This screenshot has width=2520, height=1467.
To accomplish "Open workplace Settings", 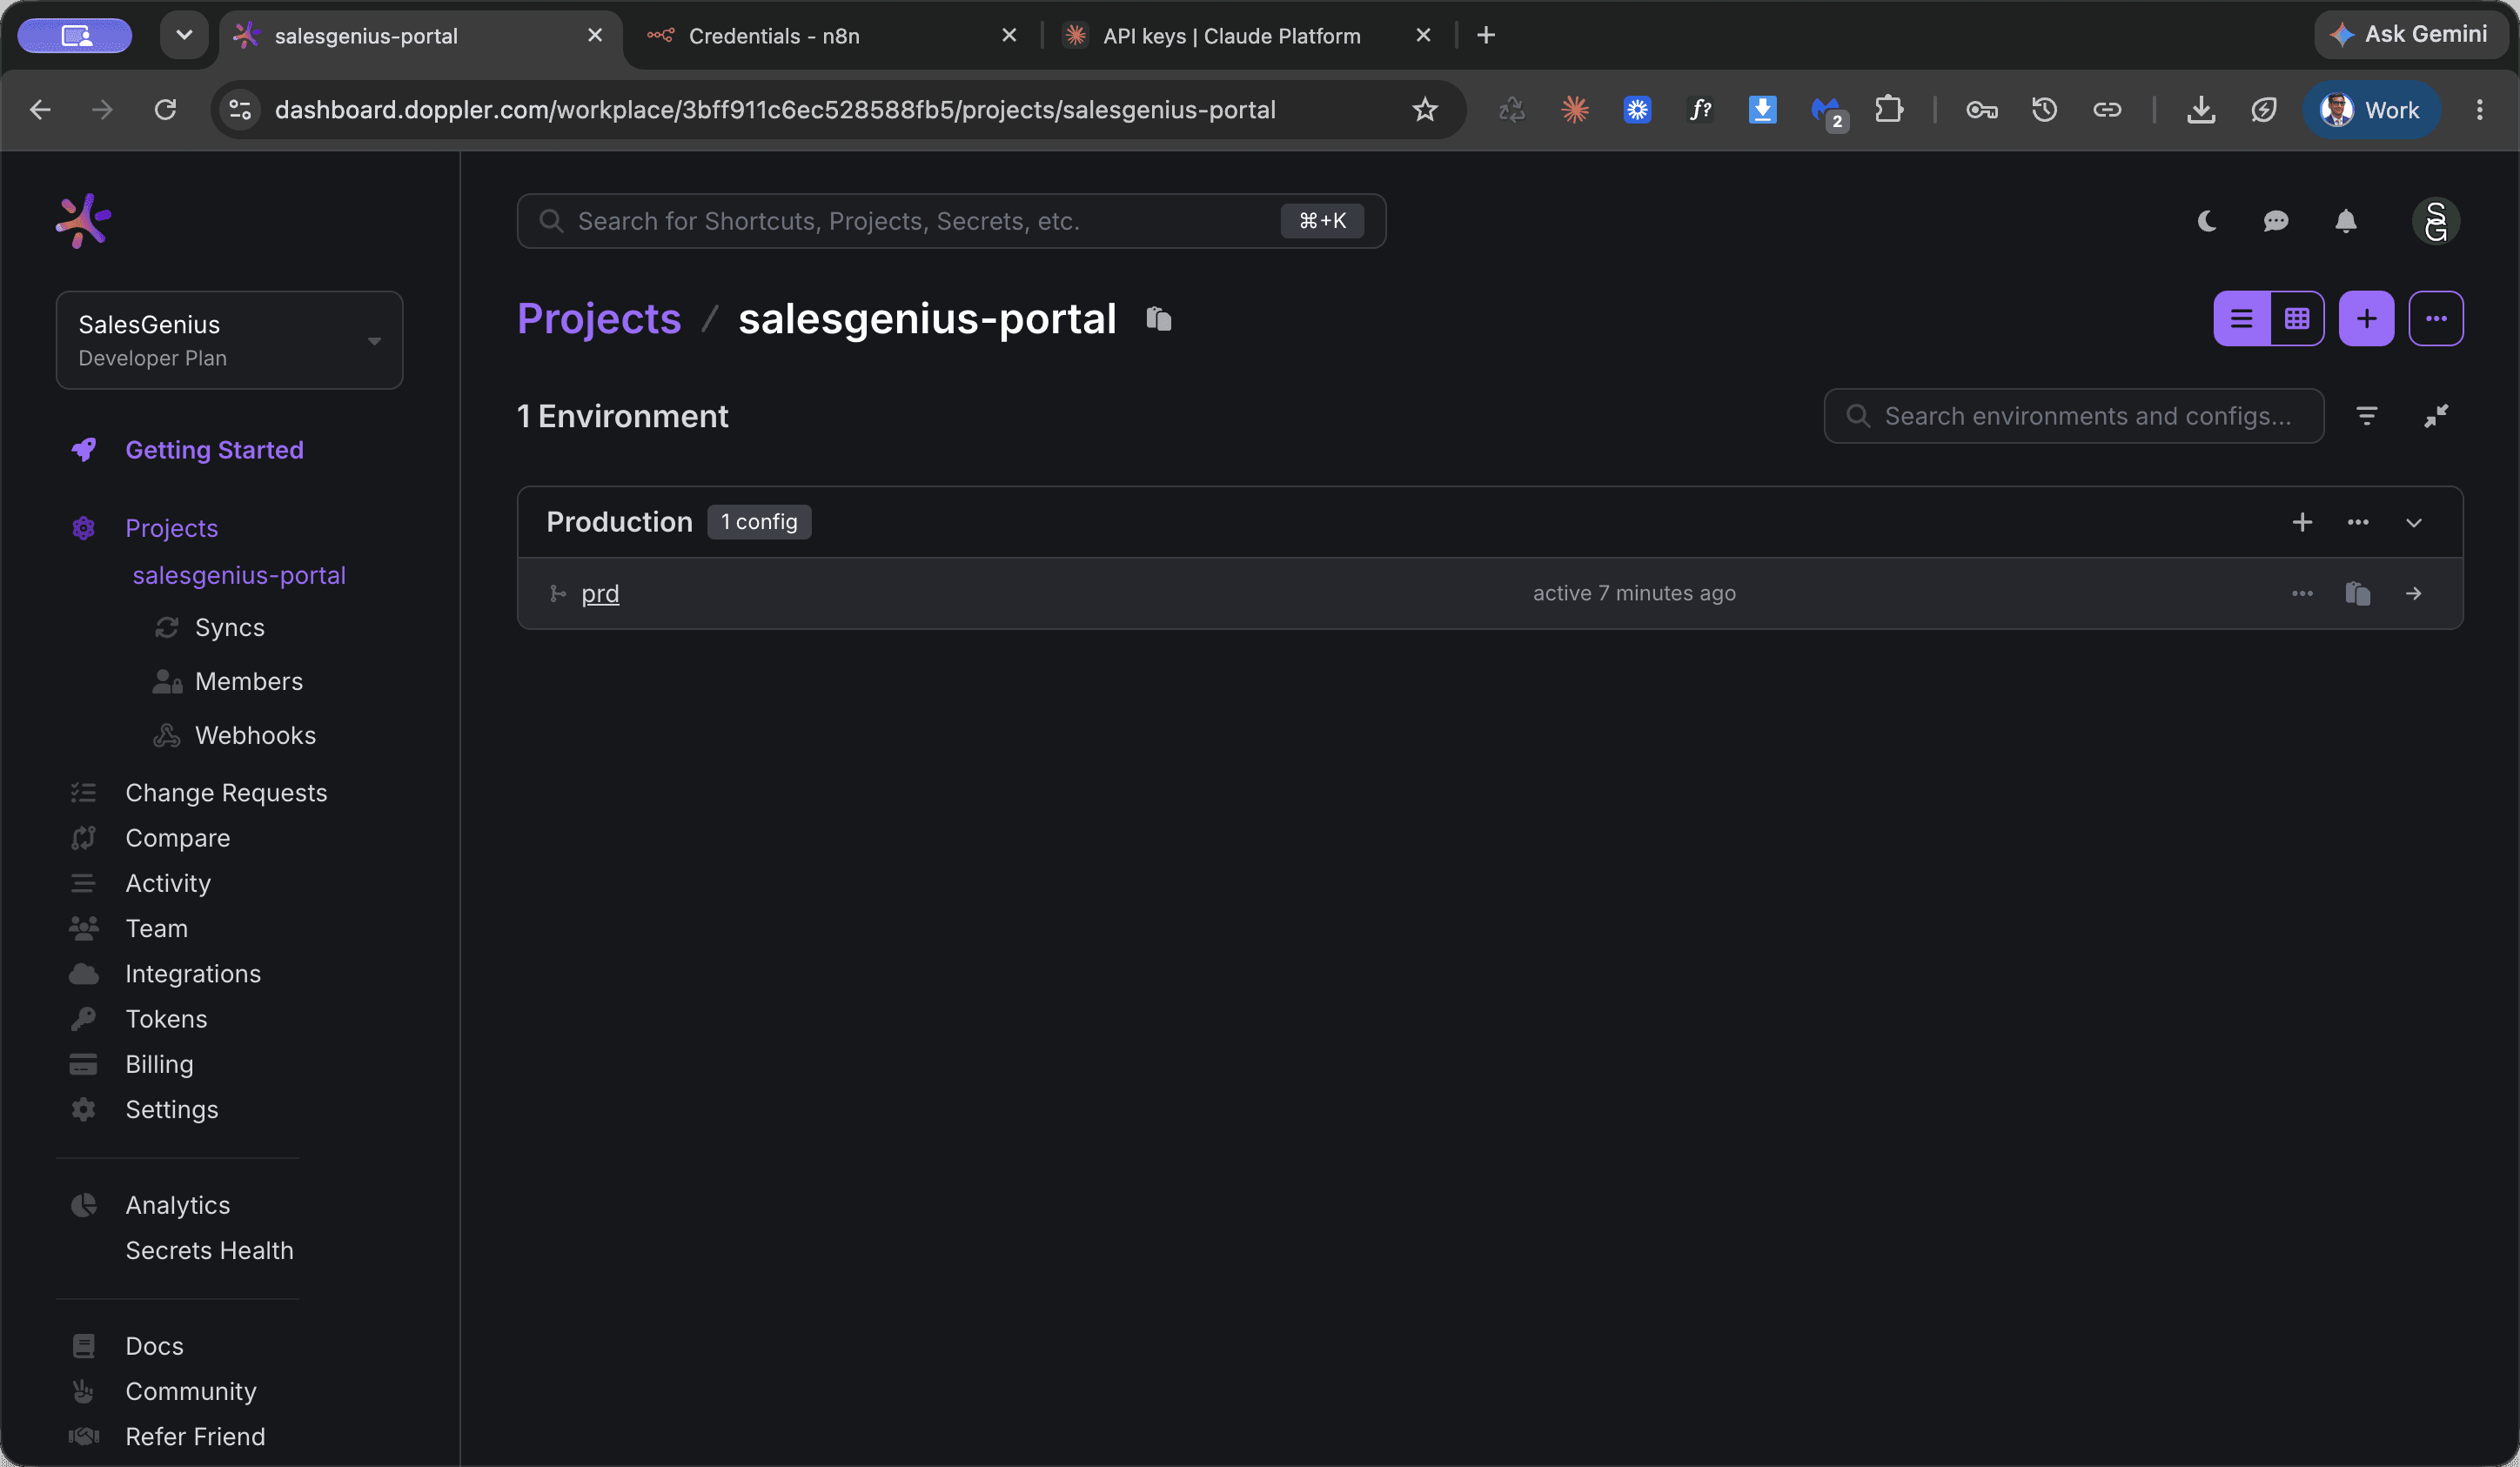I will 171,1110.
